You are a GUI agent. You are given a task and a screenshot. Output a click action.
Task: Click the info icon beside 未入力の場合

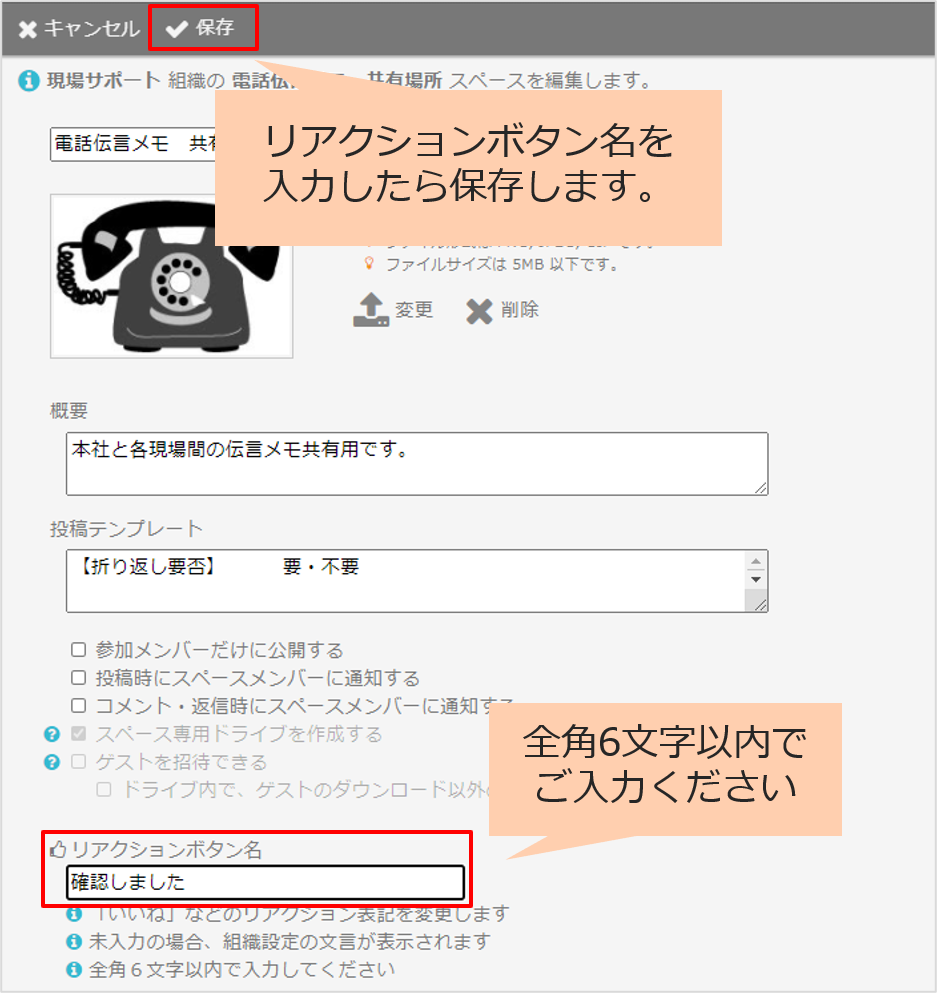74,942
